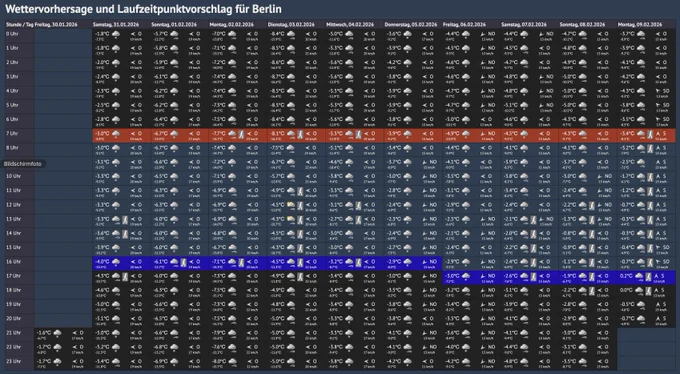The height and width of the screenshot is (374, 680).
Task: Click partly sunny icon on Dienstag 03.02 at 12 Uhr
Action: tap(291, 205)
